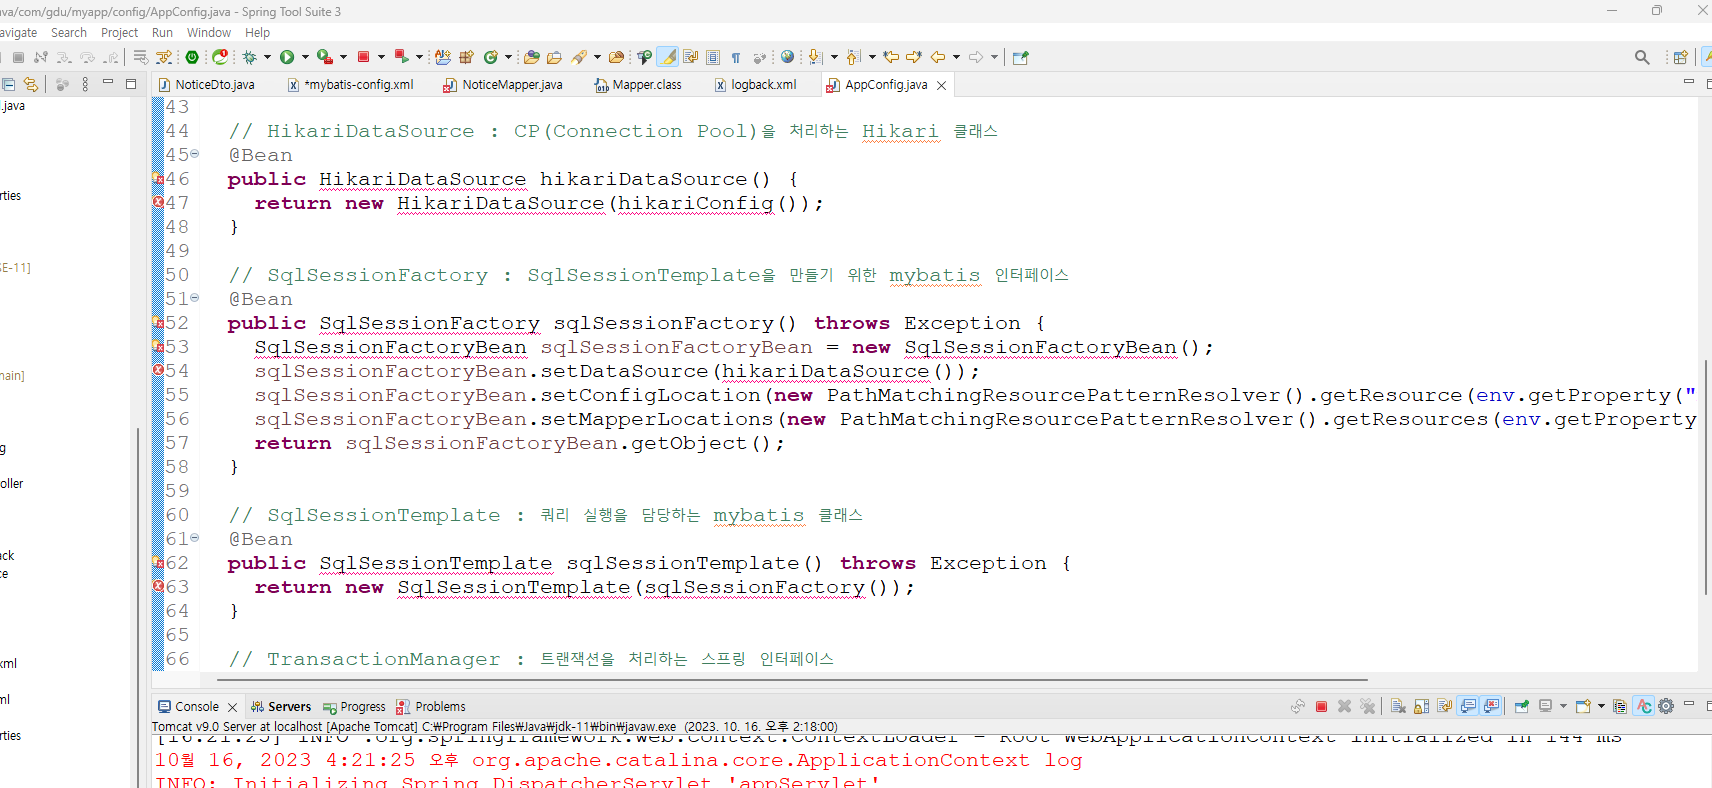Close the Console view tab
The width and height of the screenshot is (1712, 788).
[232, 707]
